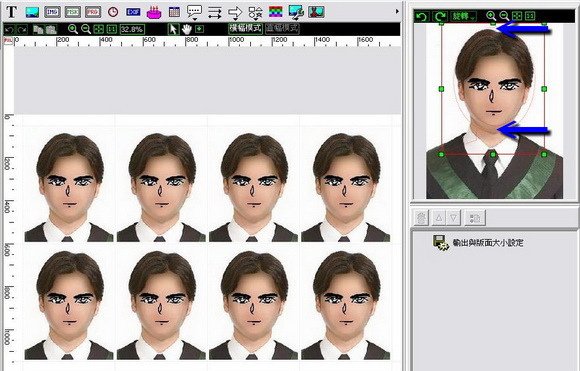Move item down with the triangle button
580x371 pixels.
(x=454, y=217)
